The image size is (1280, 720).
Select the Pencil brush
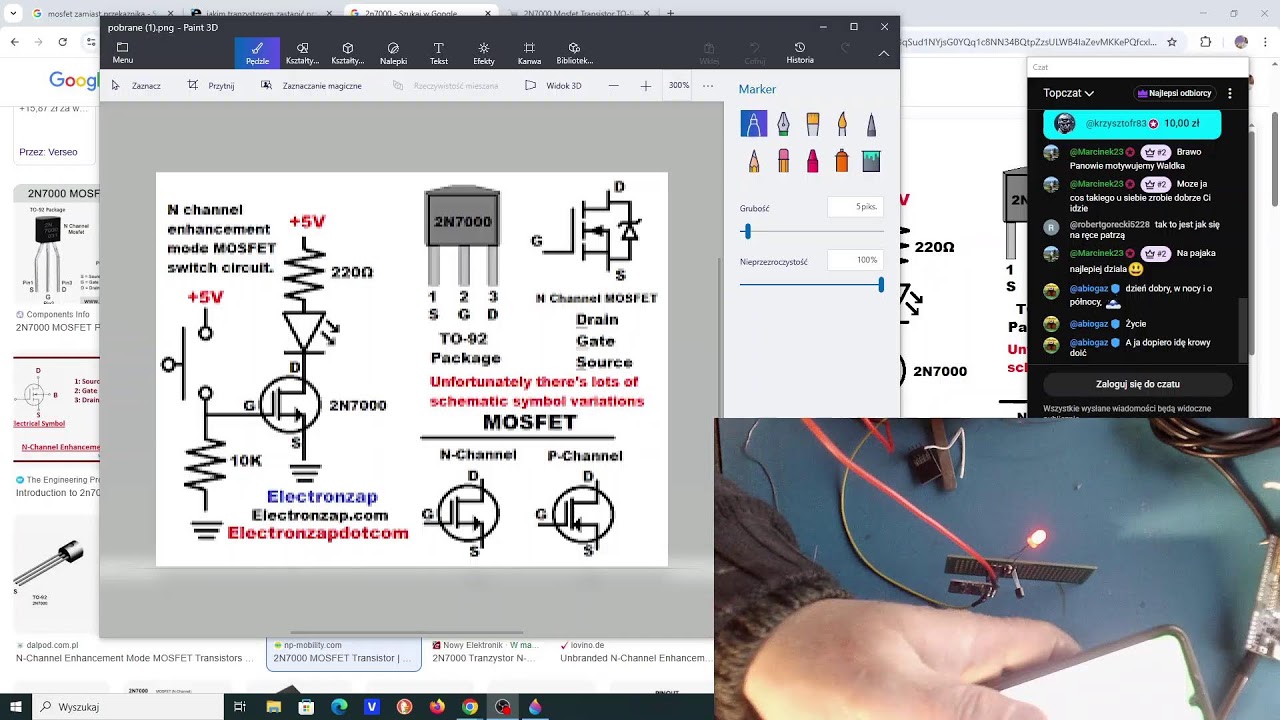[754, 160]
